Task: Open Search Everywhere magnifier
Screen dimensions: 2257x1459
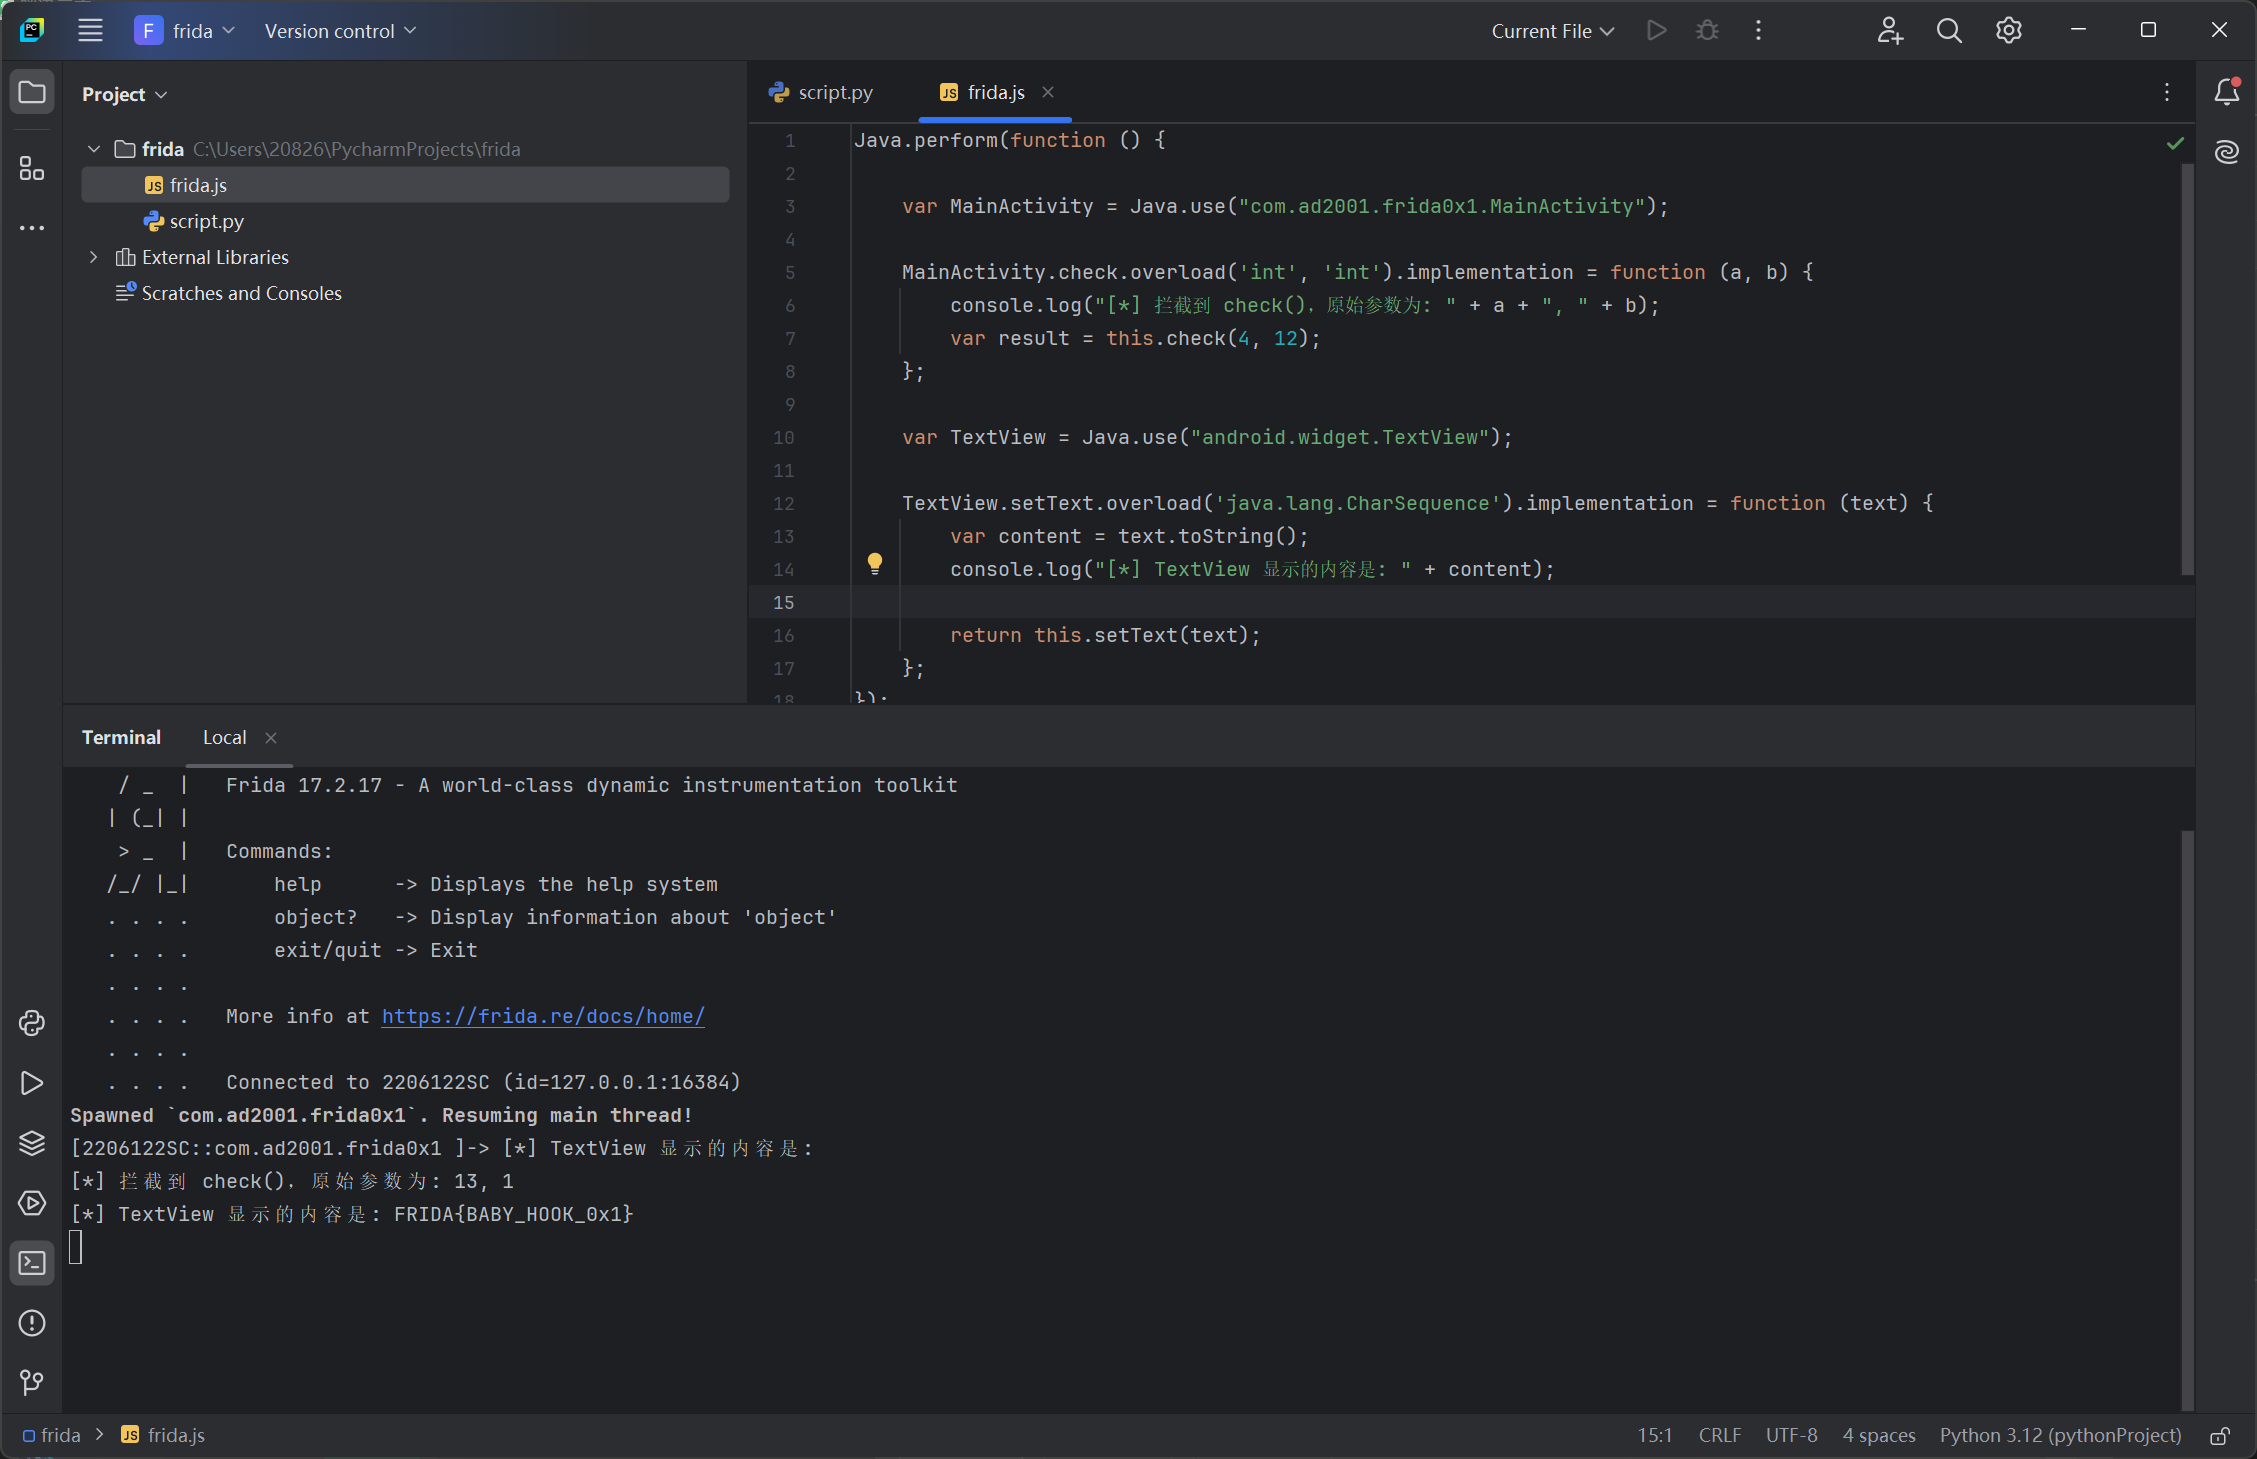Action: tap(1948, 30)
